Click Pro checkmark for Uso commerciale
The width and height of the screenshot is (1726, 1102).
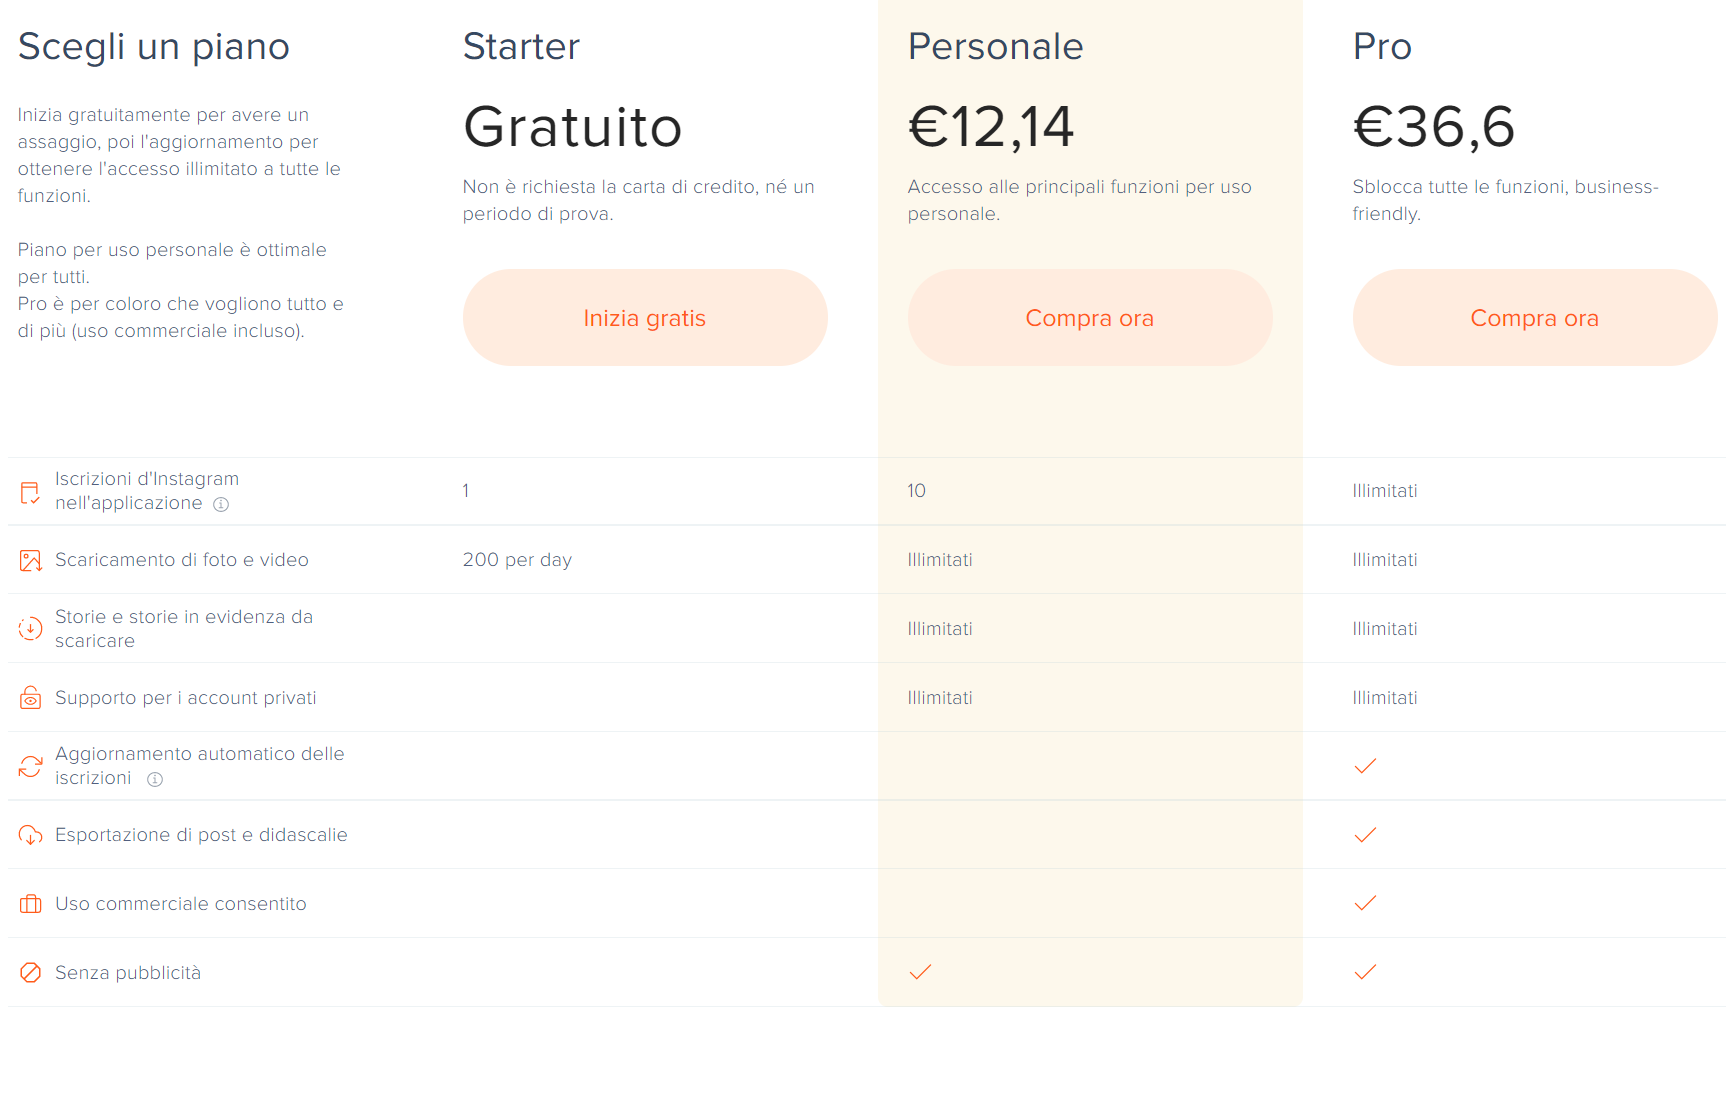pyautogui.click(x=1365, y=903)
